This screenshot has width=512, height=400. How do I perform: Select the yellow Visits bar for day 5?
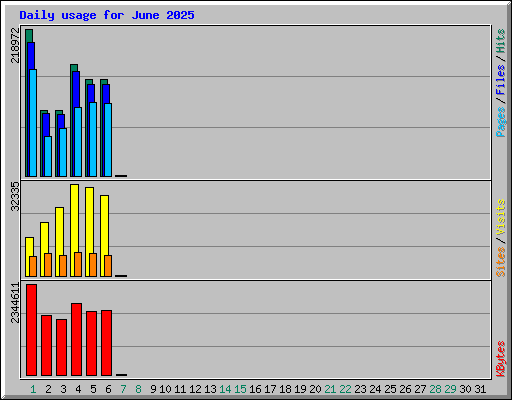click(89, 220)
